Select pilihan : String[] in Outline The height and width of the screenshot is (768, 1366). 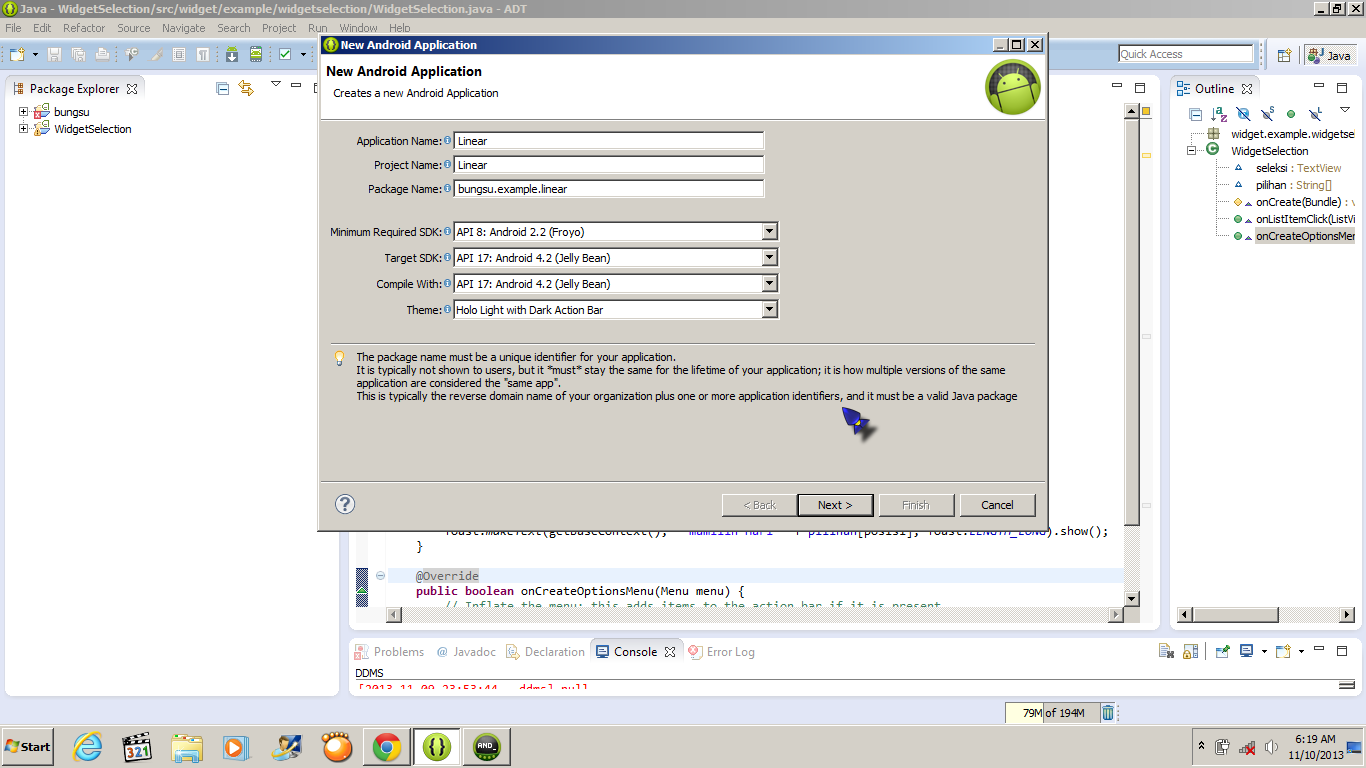click(x=1294, y=185)
